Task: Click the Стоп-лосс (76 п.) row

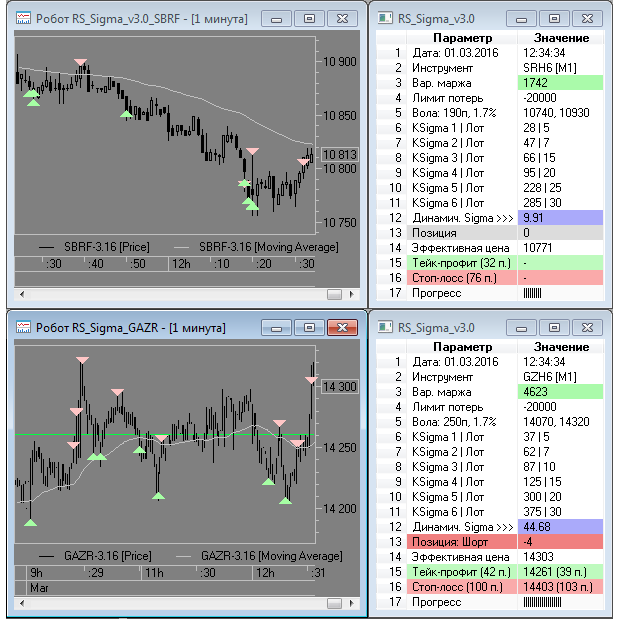Action: tap(495, 277)
